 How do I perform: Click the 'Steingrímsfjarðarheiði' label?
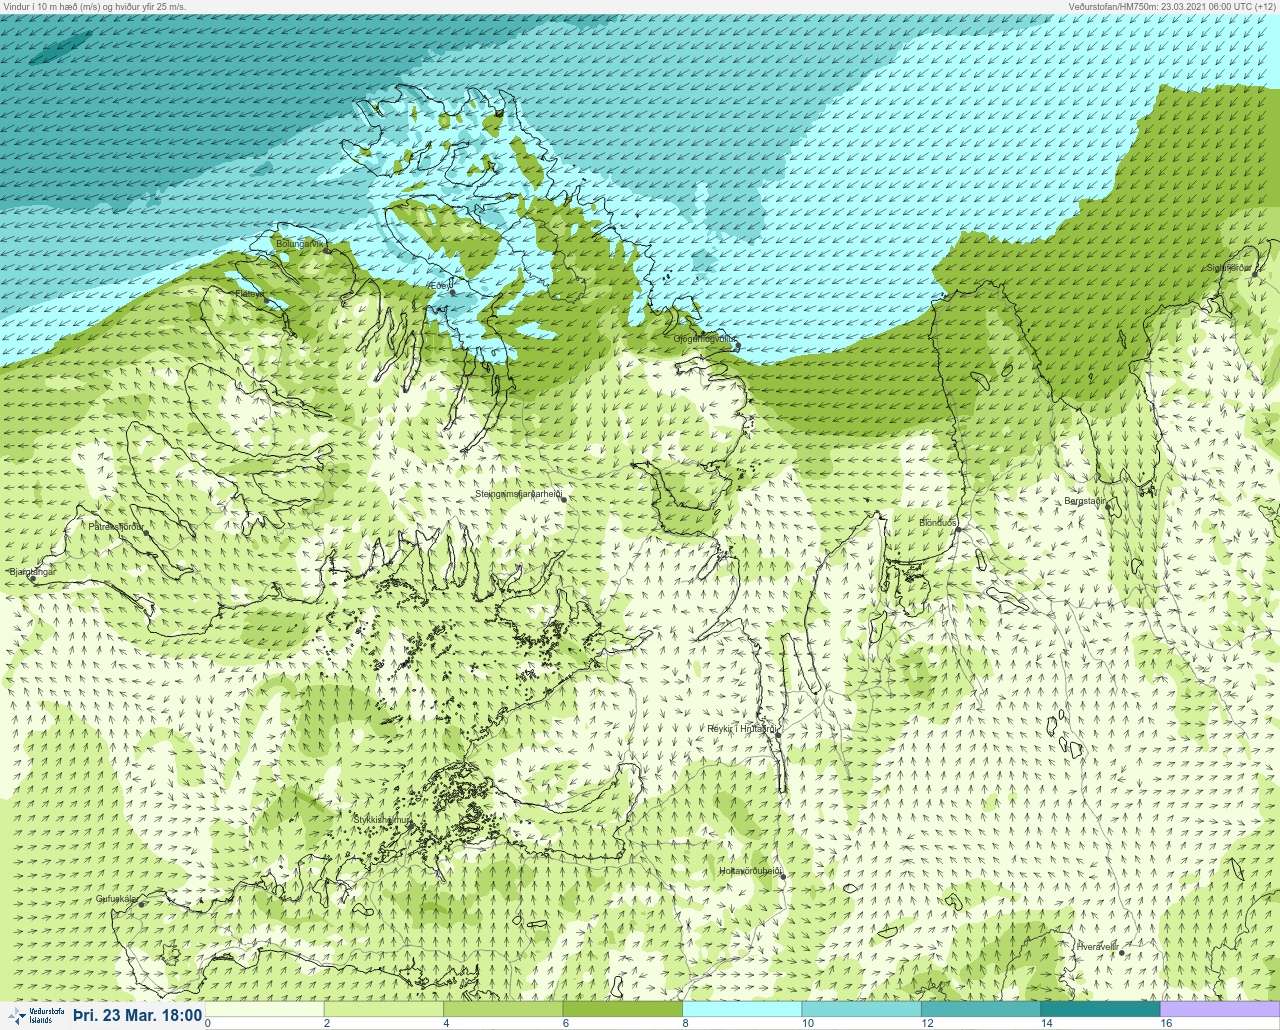pyautogui.click(x=518, y=494)
